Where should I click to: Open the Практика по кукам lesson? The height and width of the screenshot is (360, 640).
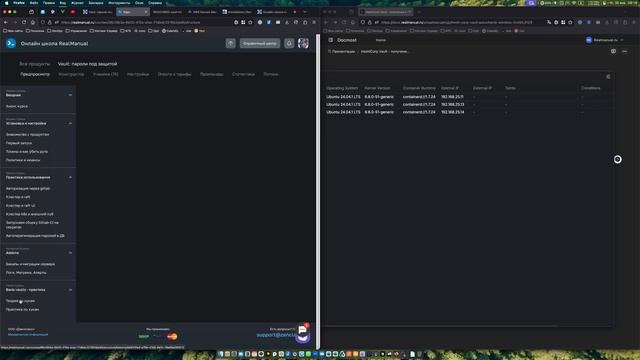point(22,309)
